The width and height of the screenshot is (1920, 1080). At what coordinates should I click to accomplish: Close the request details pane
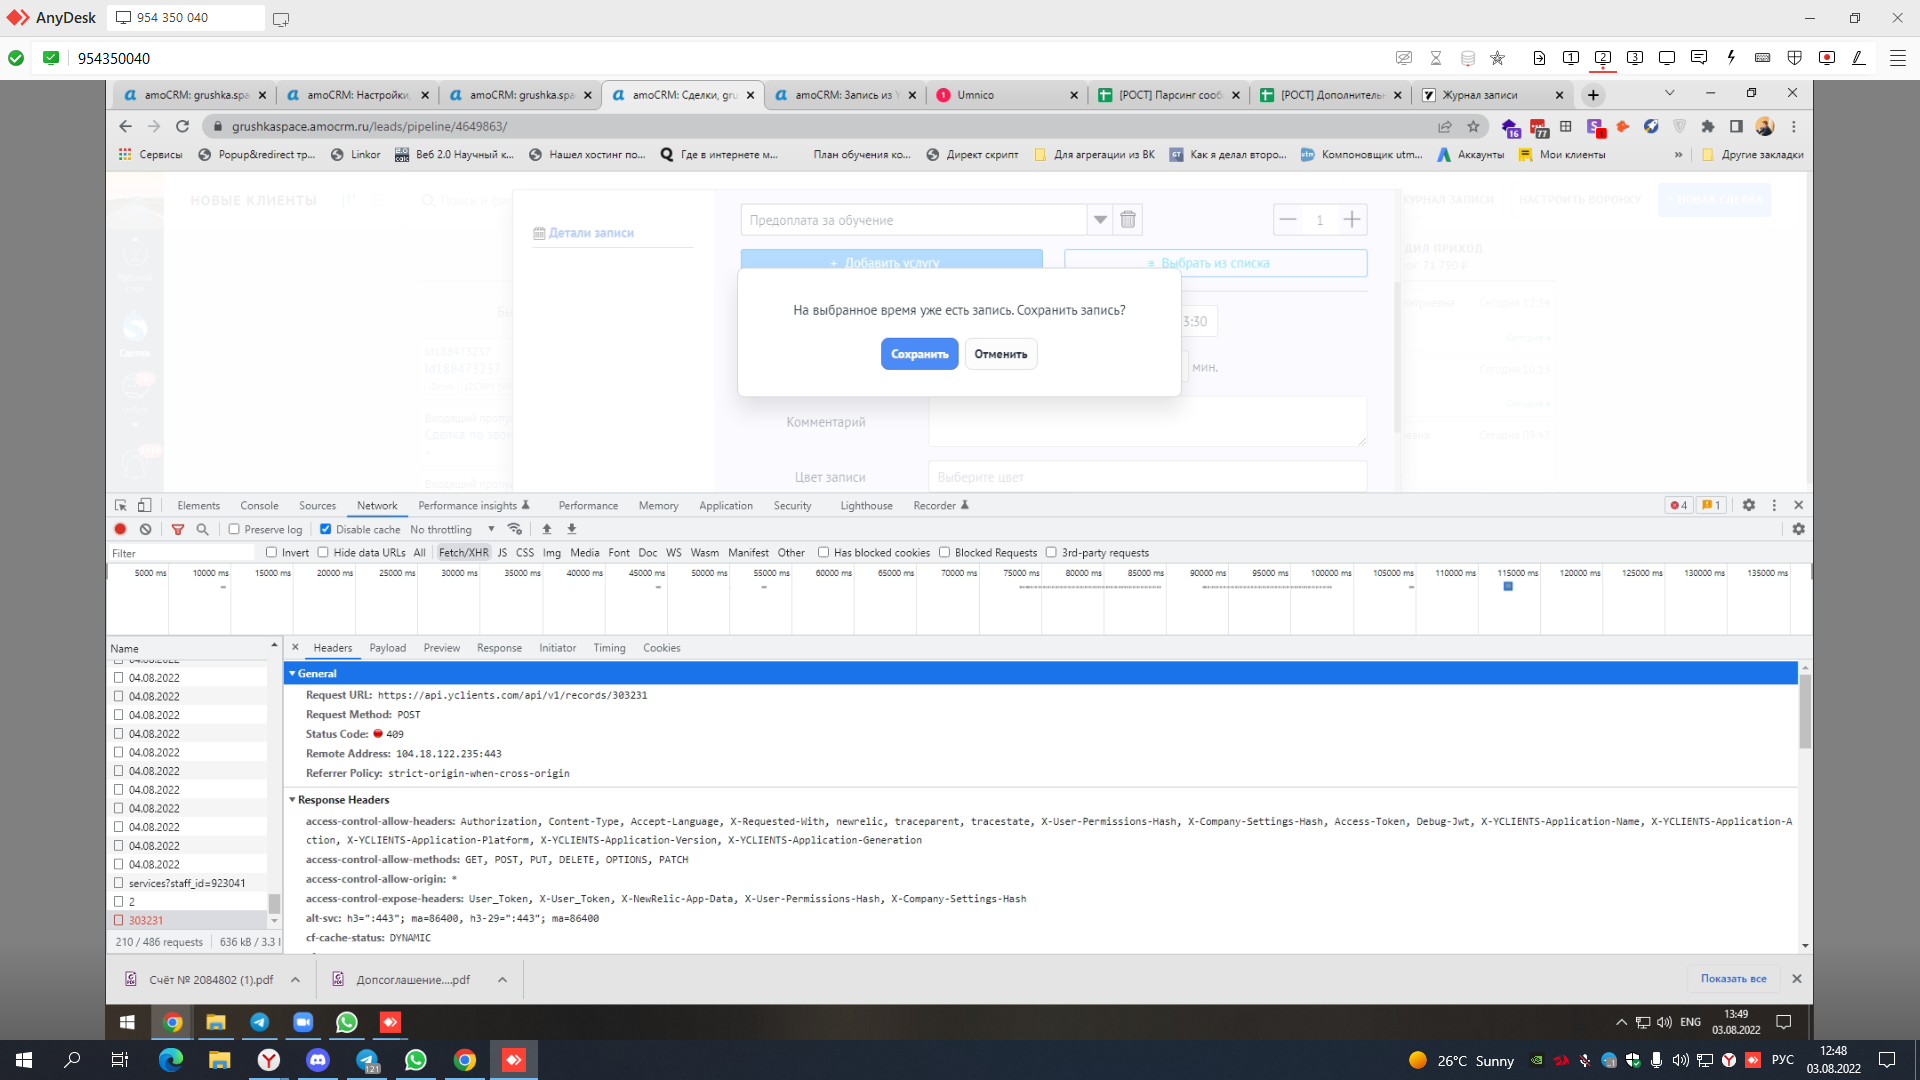click(296, 648)
